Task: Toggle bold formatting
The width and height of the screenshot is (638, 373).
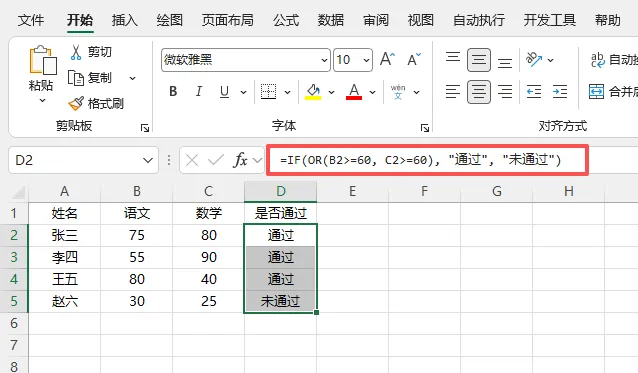Action: [x=173, y=92]
